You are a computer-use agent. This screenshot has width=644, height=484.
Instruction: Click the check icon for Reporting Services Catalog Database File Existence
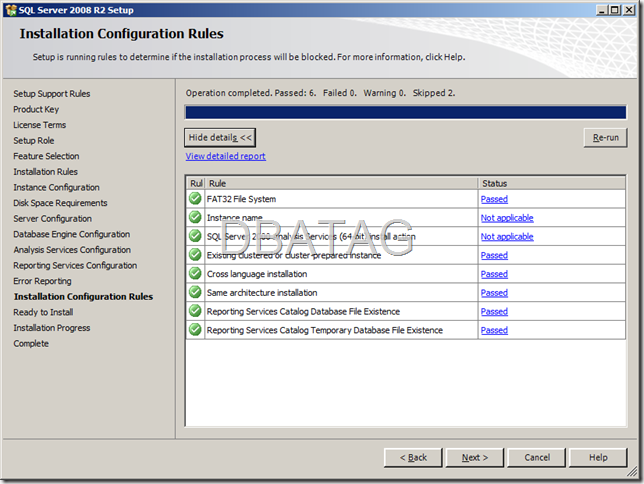195,311
